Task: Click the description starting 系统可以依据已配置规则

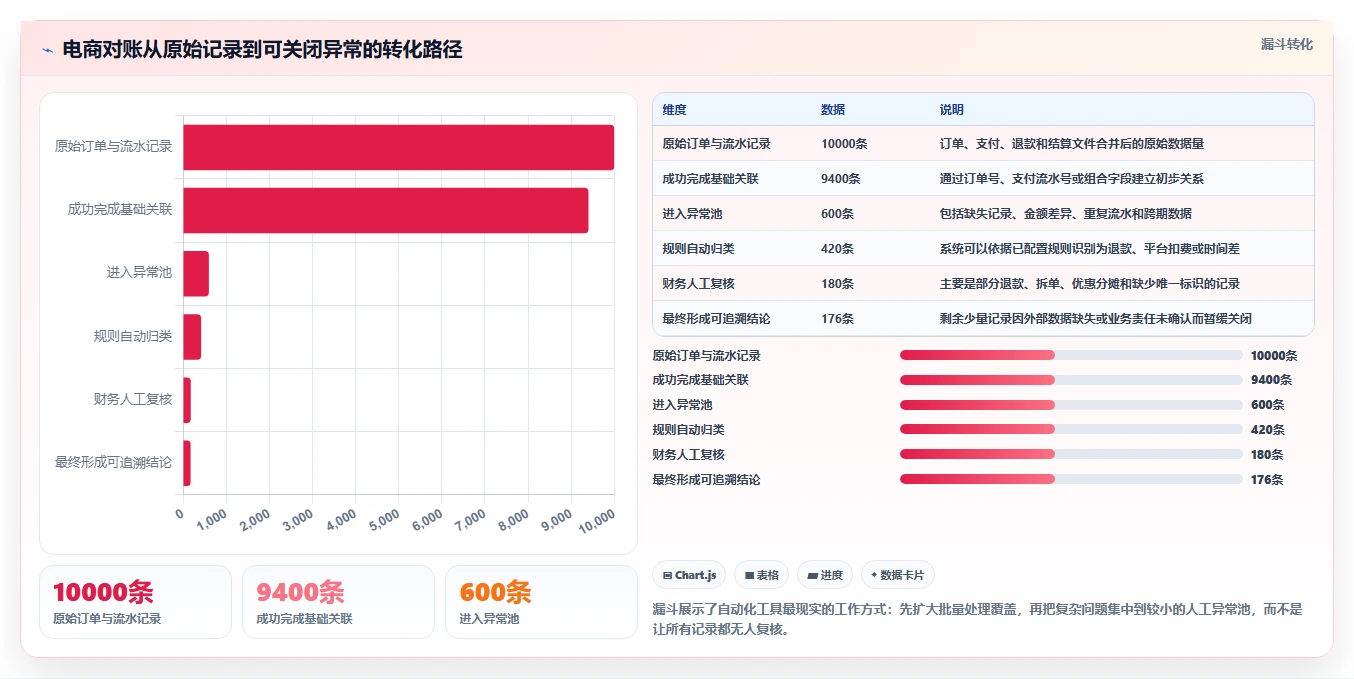Action: tap(1089, 249)
